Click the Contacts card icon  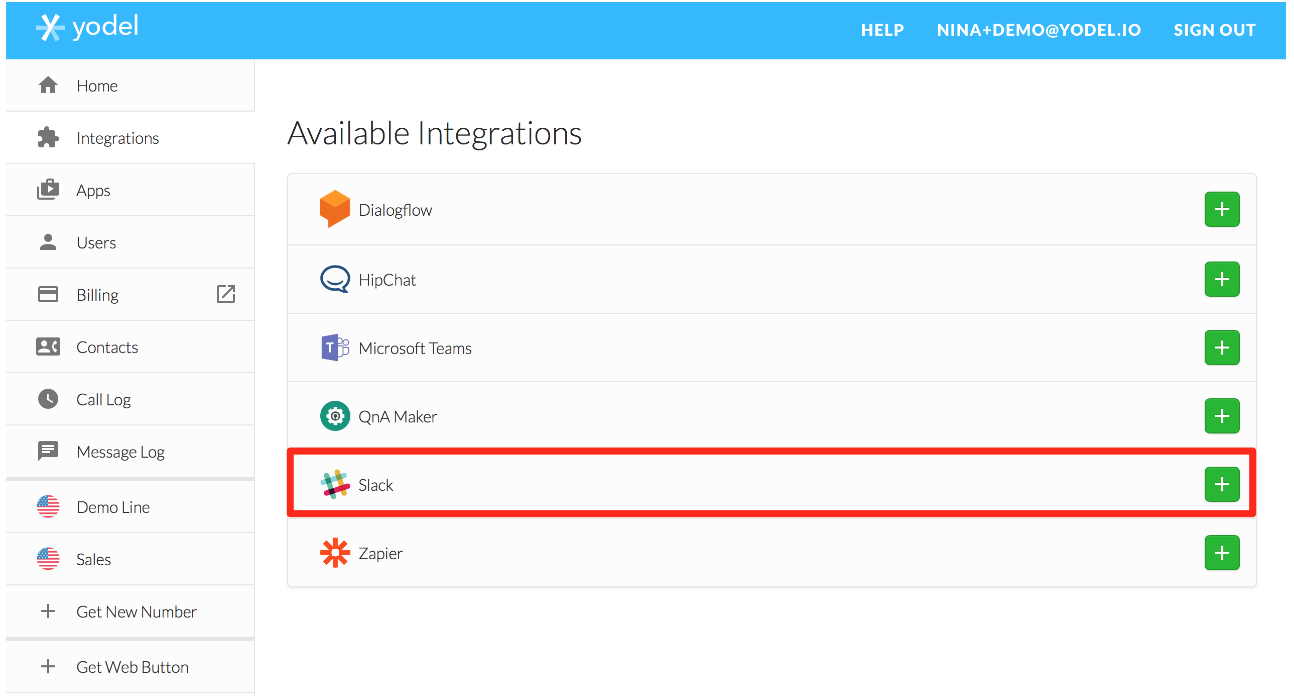click(48, 347)
